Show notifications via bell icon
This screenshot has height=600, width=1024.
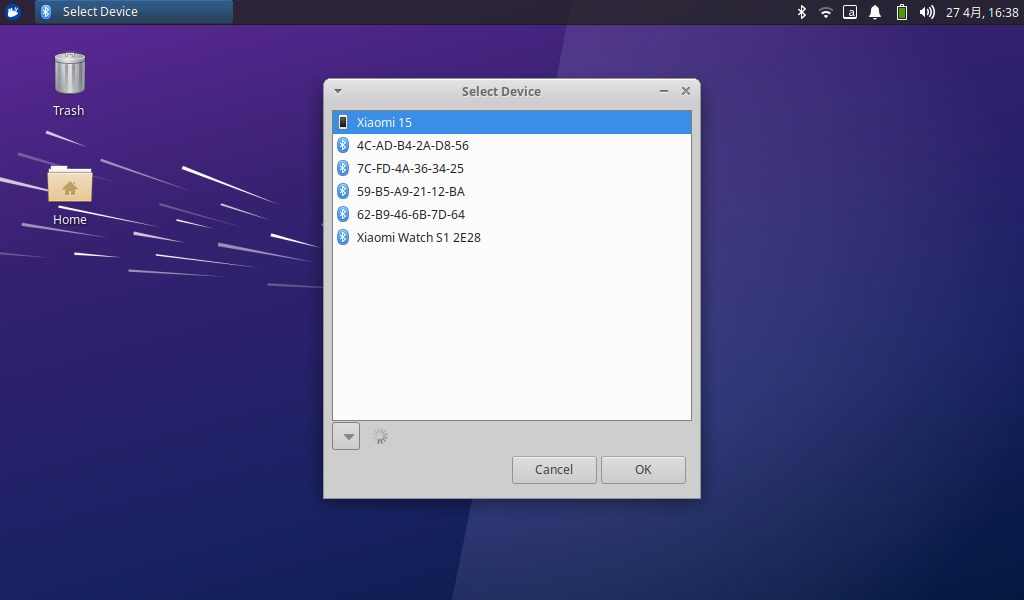[875, 12]
